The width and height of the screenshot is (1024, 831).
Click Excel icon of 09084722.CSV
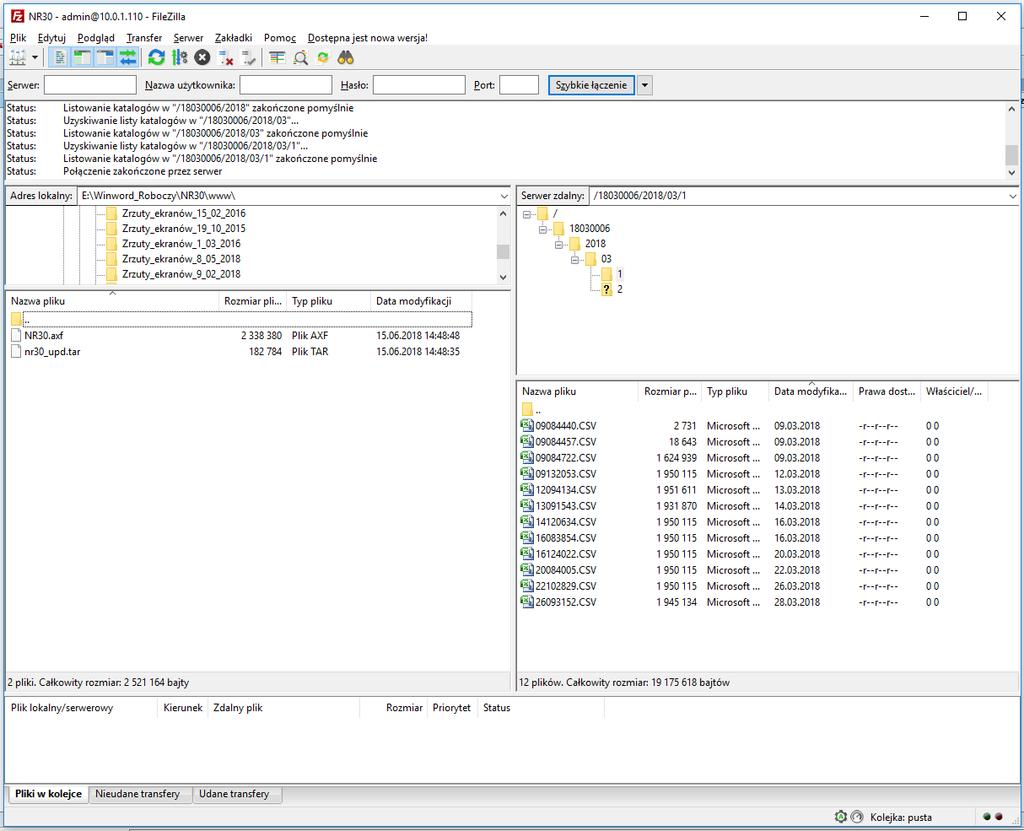click(x=527, y=457)
